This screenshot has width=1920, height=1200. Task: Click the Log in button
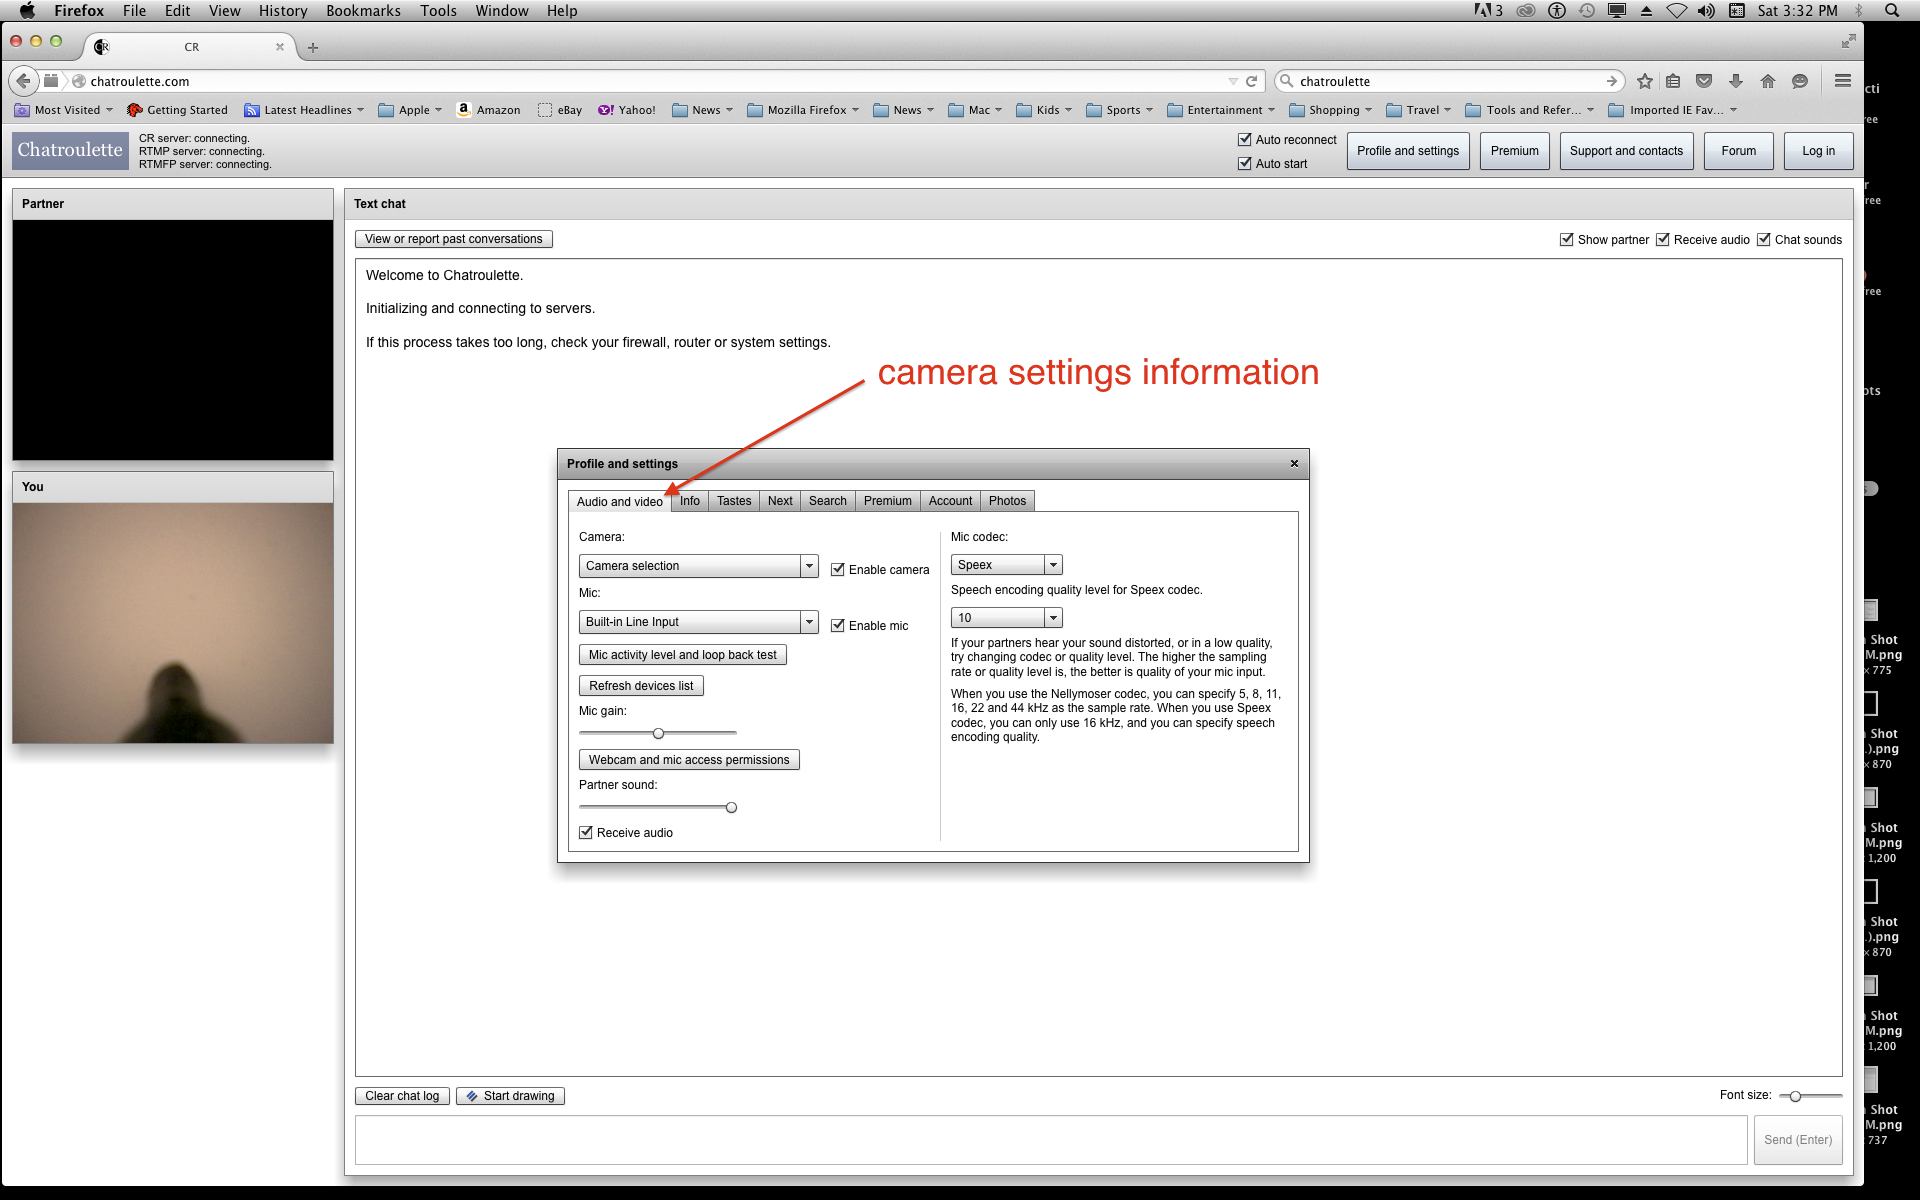[1818, 151]
